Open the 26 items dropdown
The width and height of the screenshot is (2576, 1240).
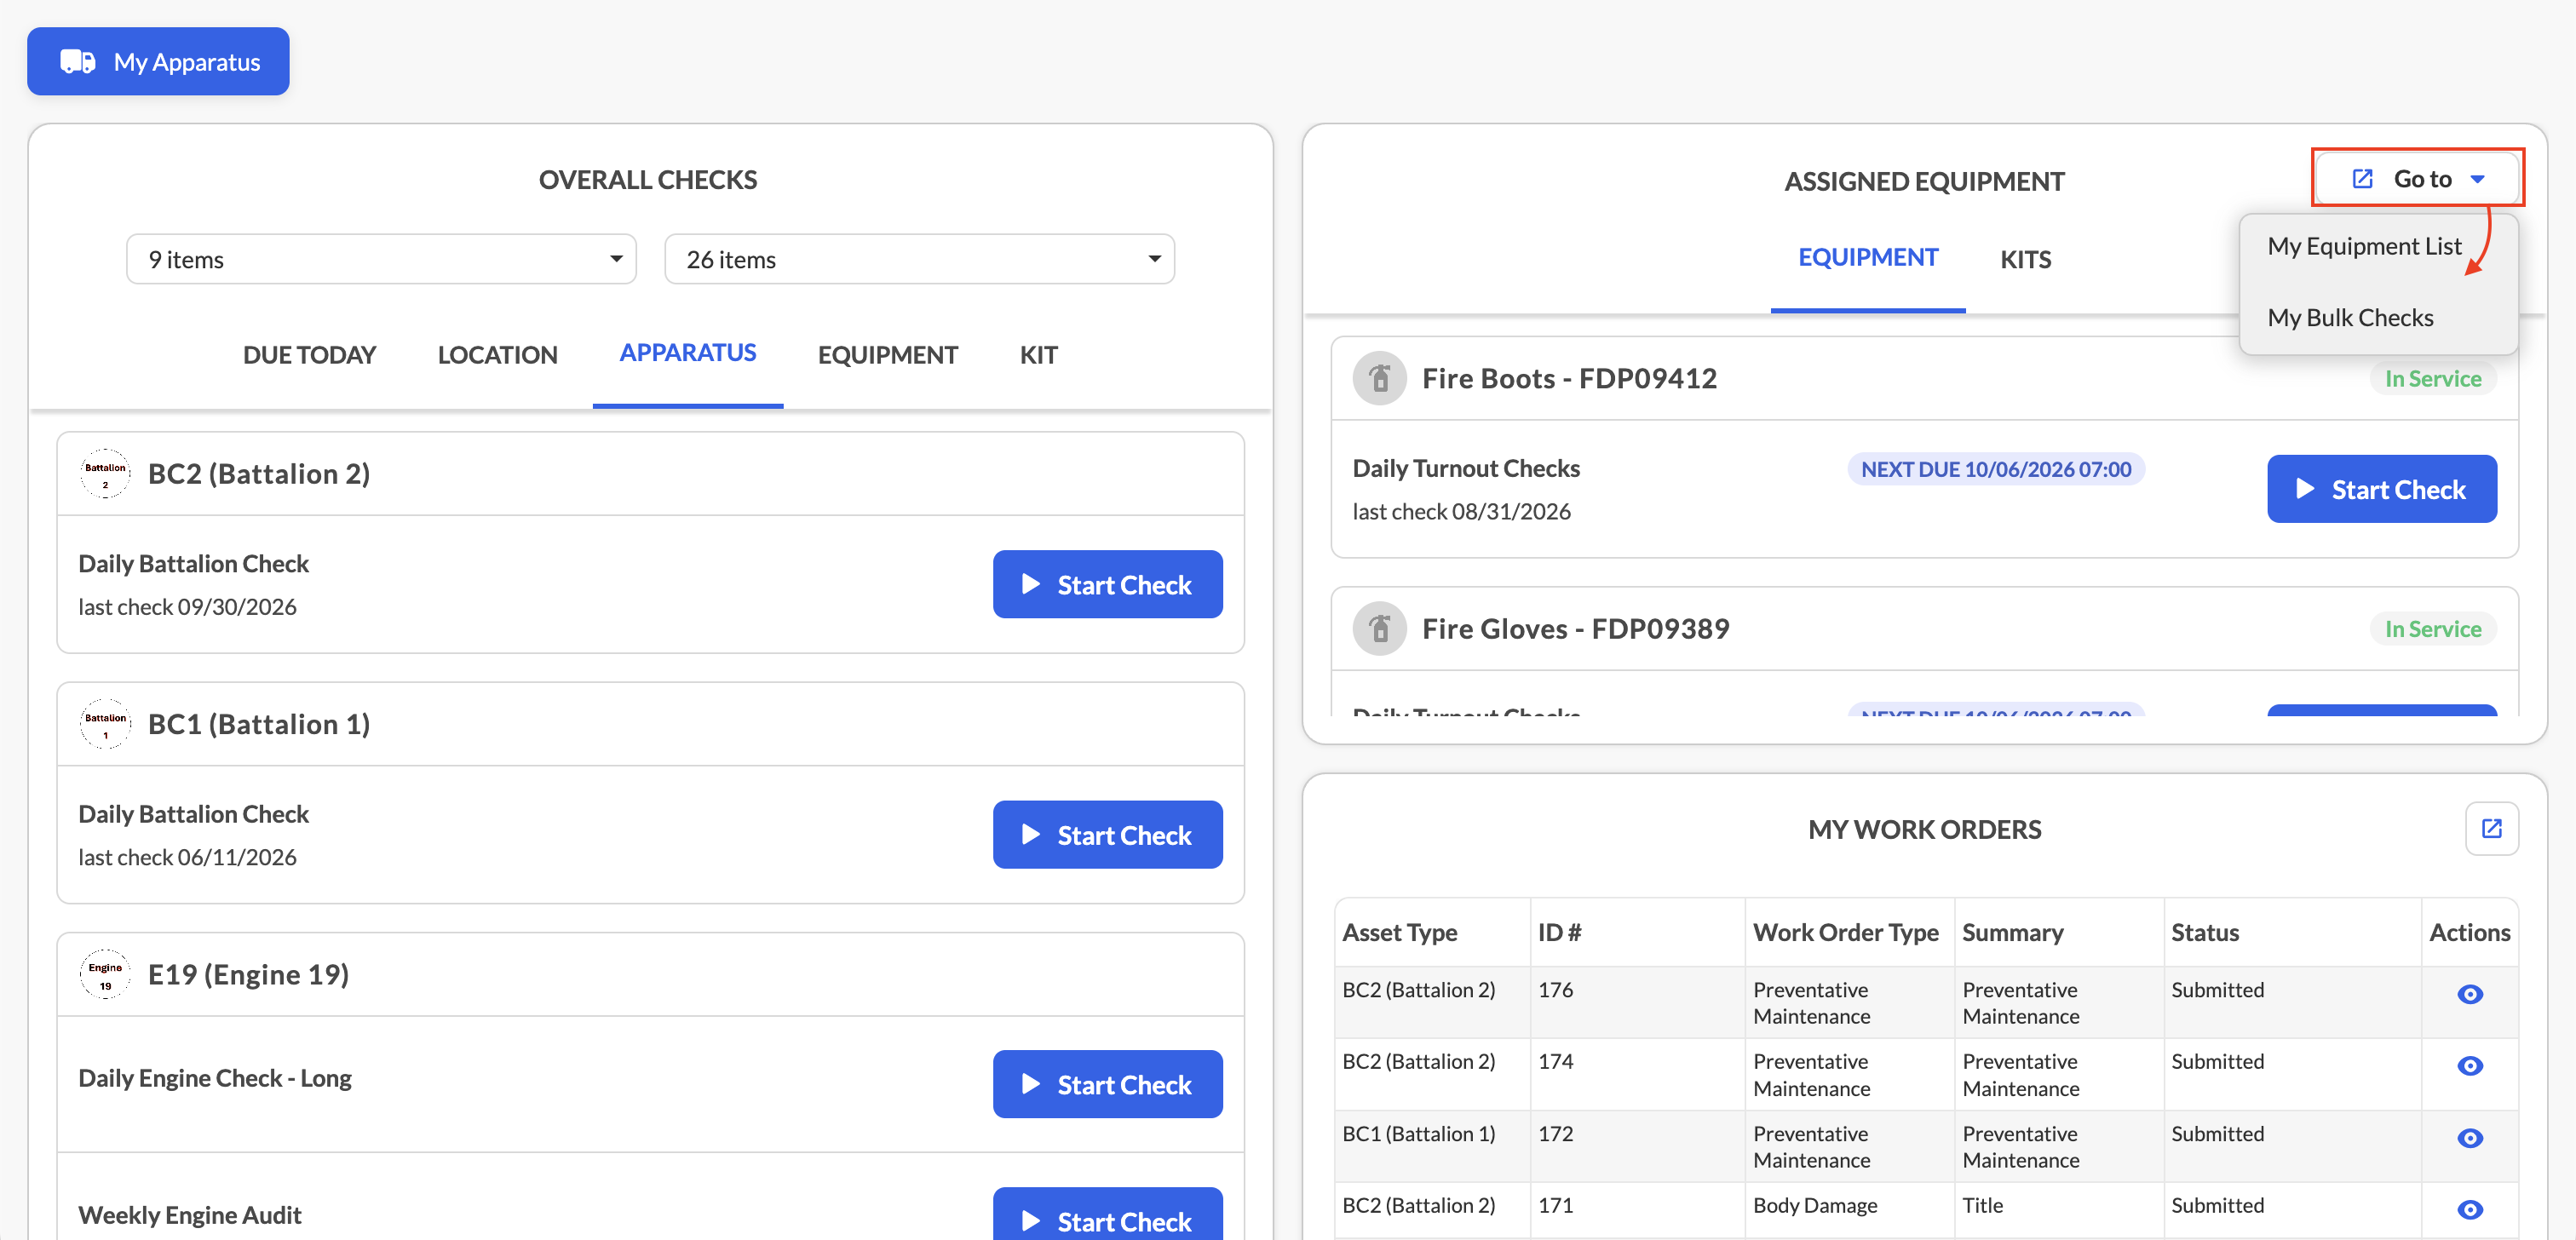pyautogui.click(x=919, y=260)
